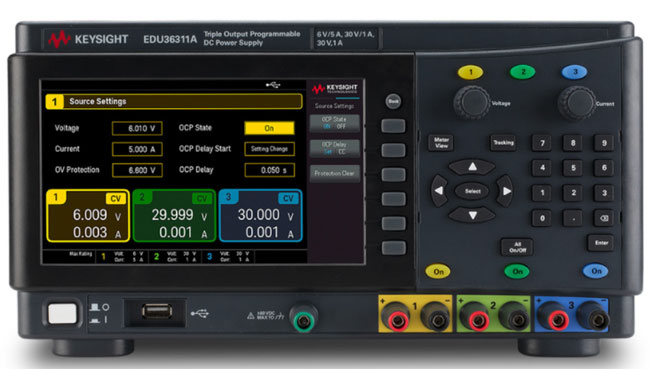Click the right arrow navigation key
The height and width of the screenshot is (369, 650).
point(505,191)
